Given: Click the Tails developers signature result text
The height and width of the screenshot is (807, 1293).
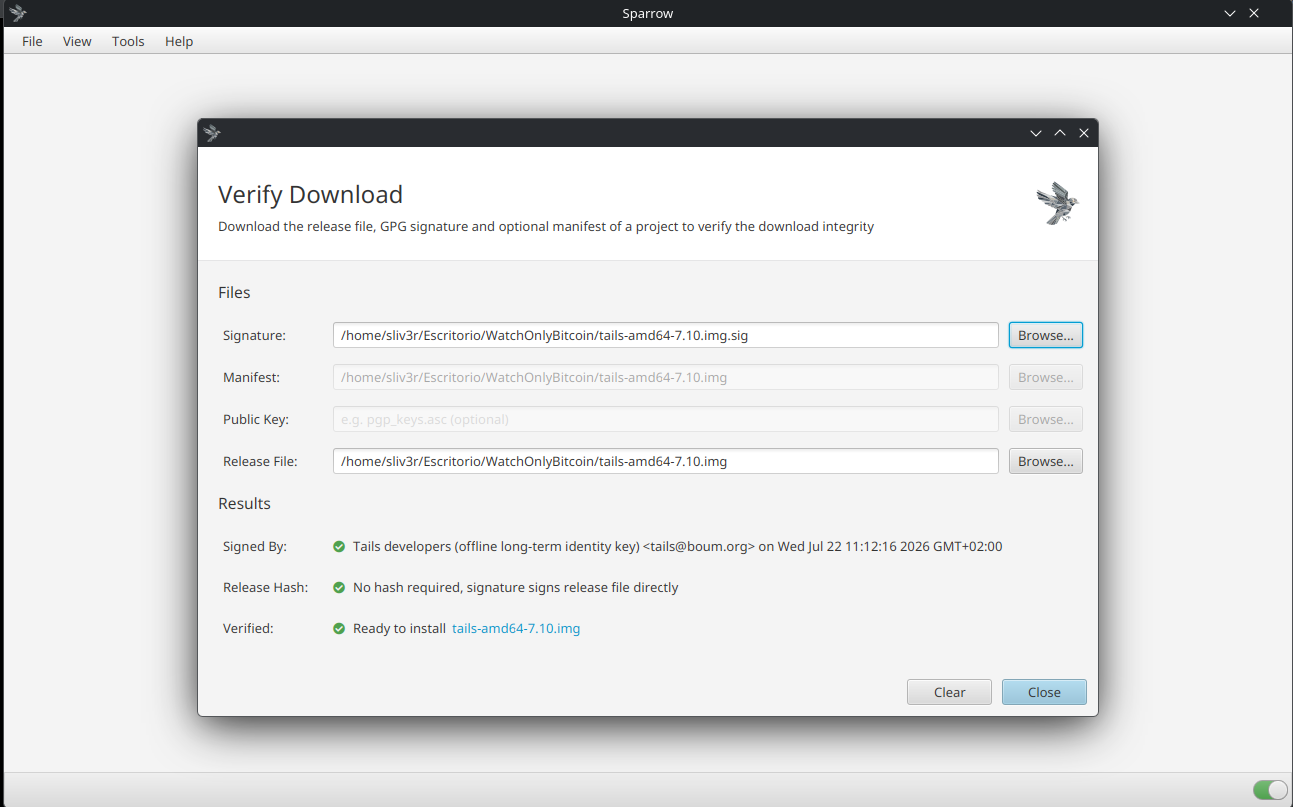Looking at the screenshot, I should click(677, 546).
